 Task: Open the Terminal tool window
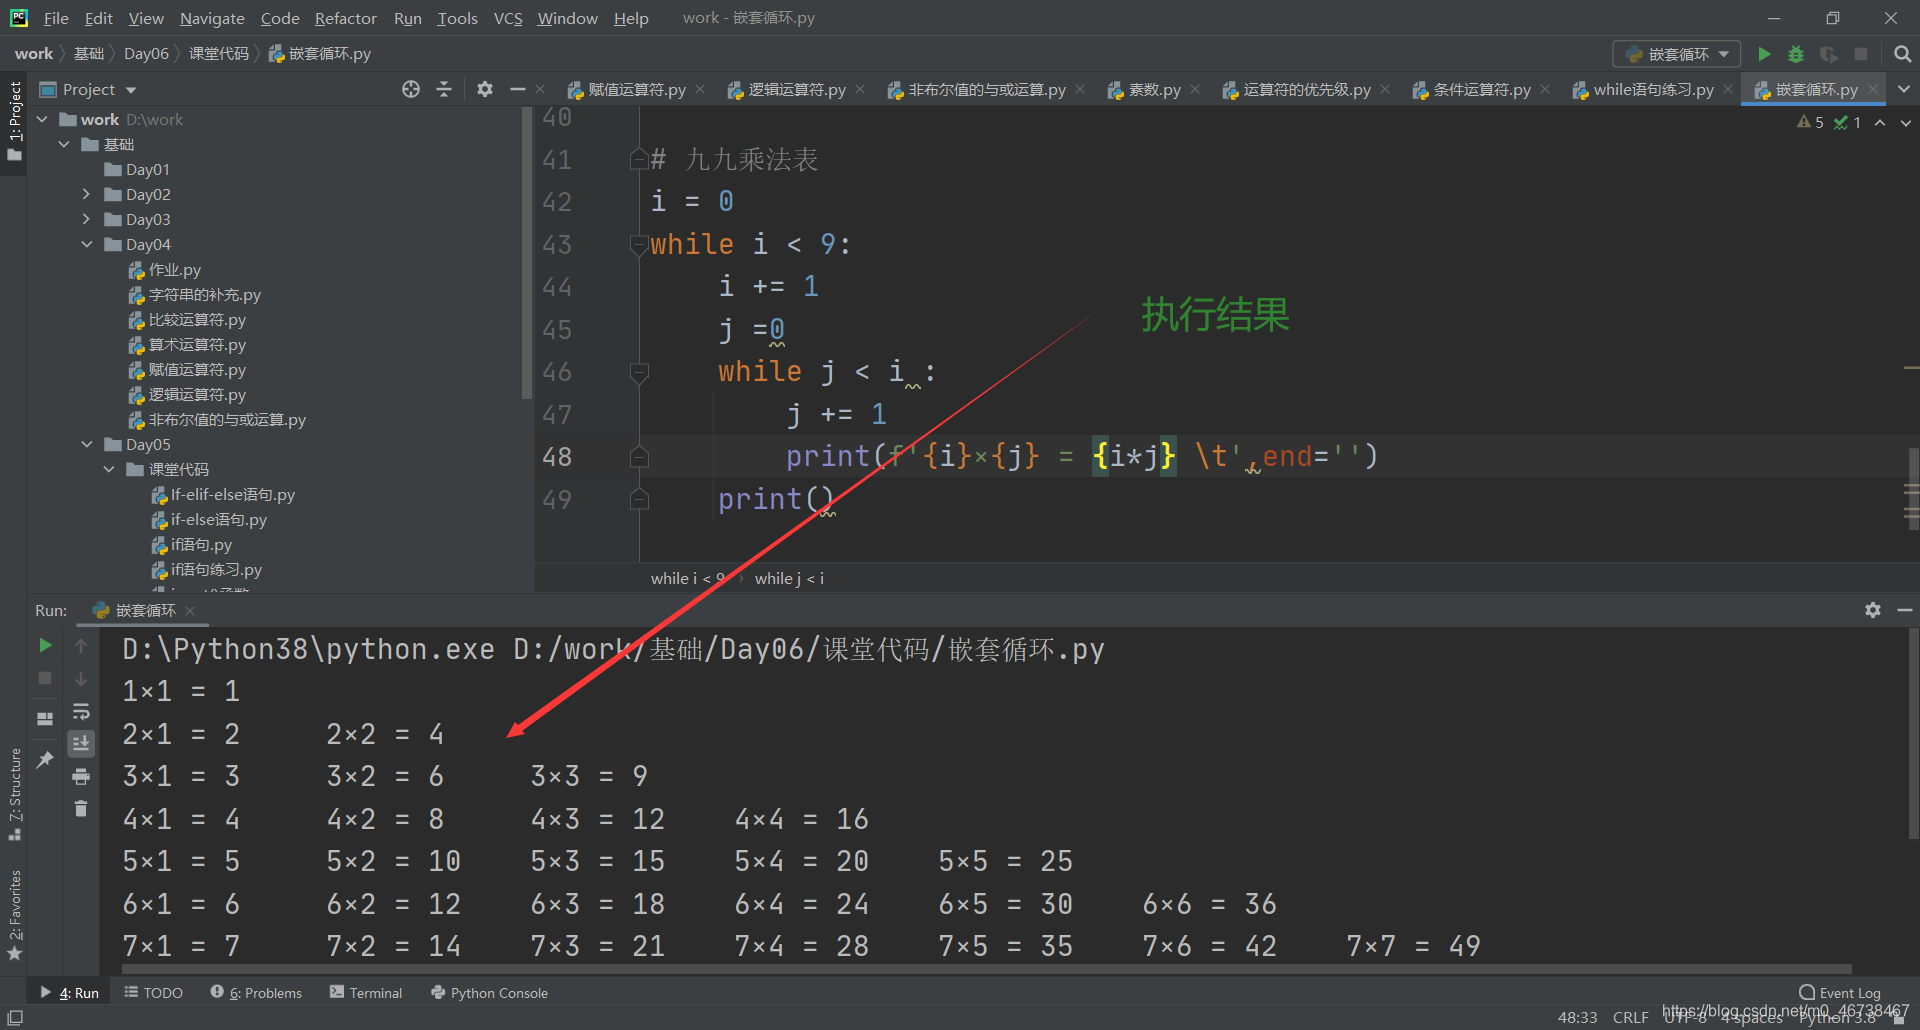pyautogui.click(x=366, y=993)
